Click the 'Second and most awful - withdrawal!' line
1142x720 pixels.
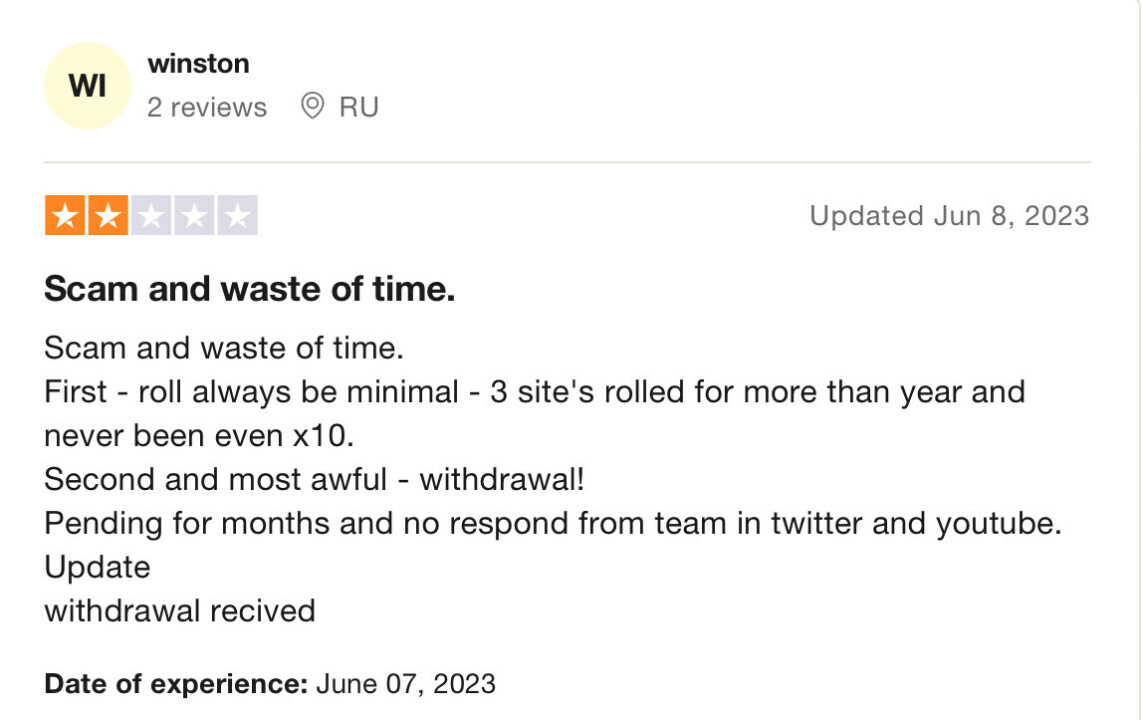coord(314,480)
